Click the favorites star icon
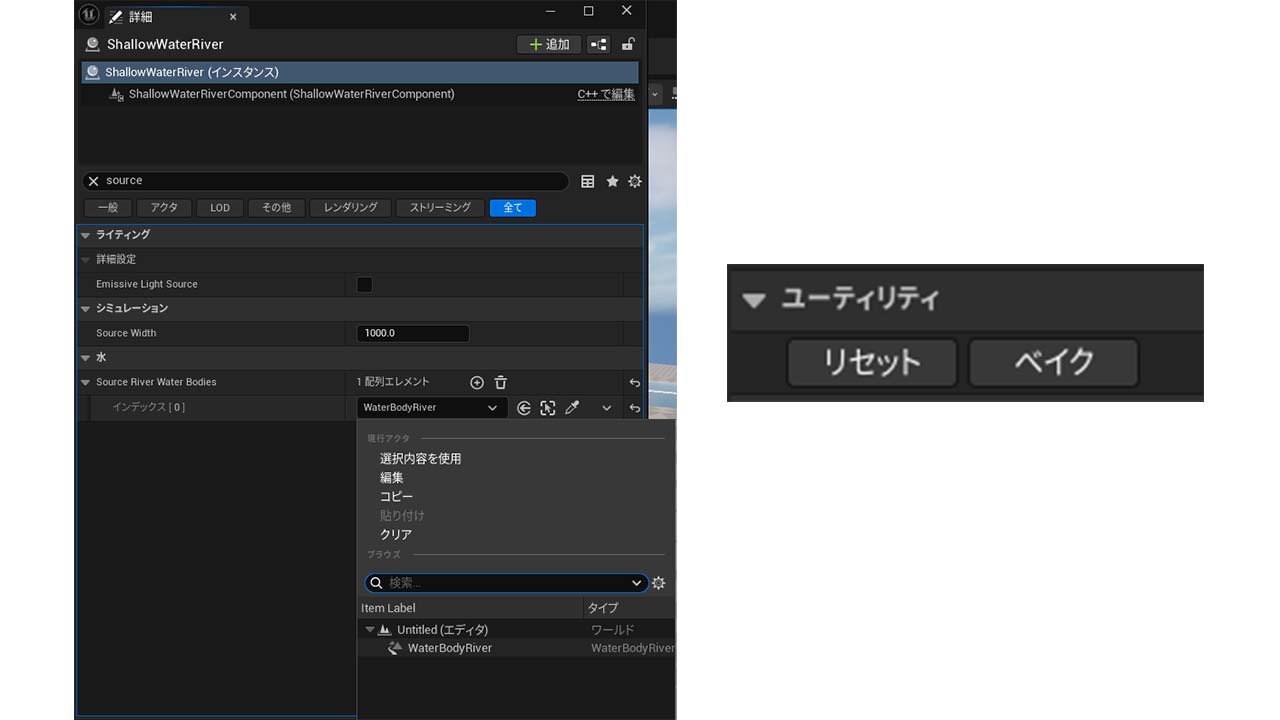The image size is (1280, 720). [x=612, y=181]
